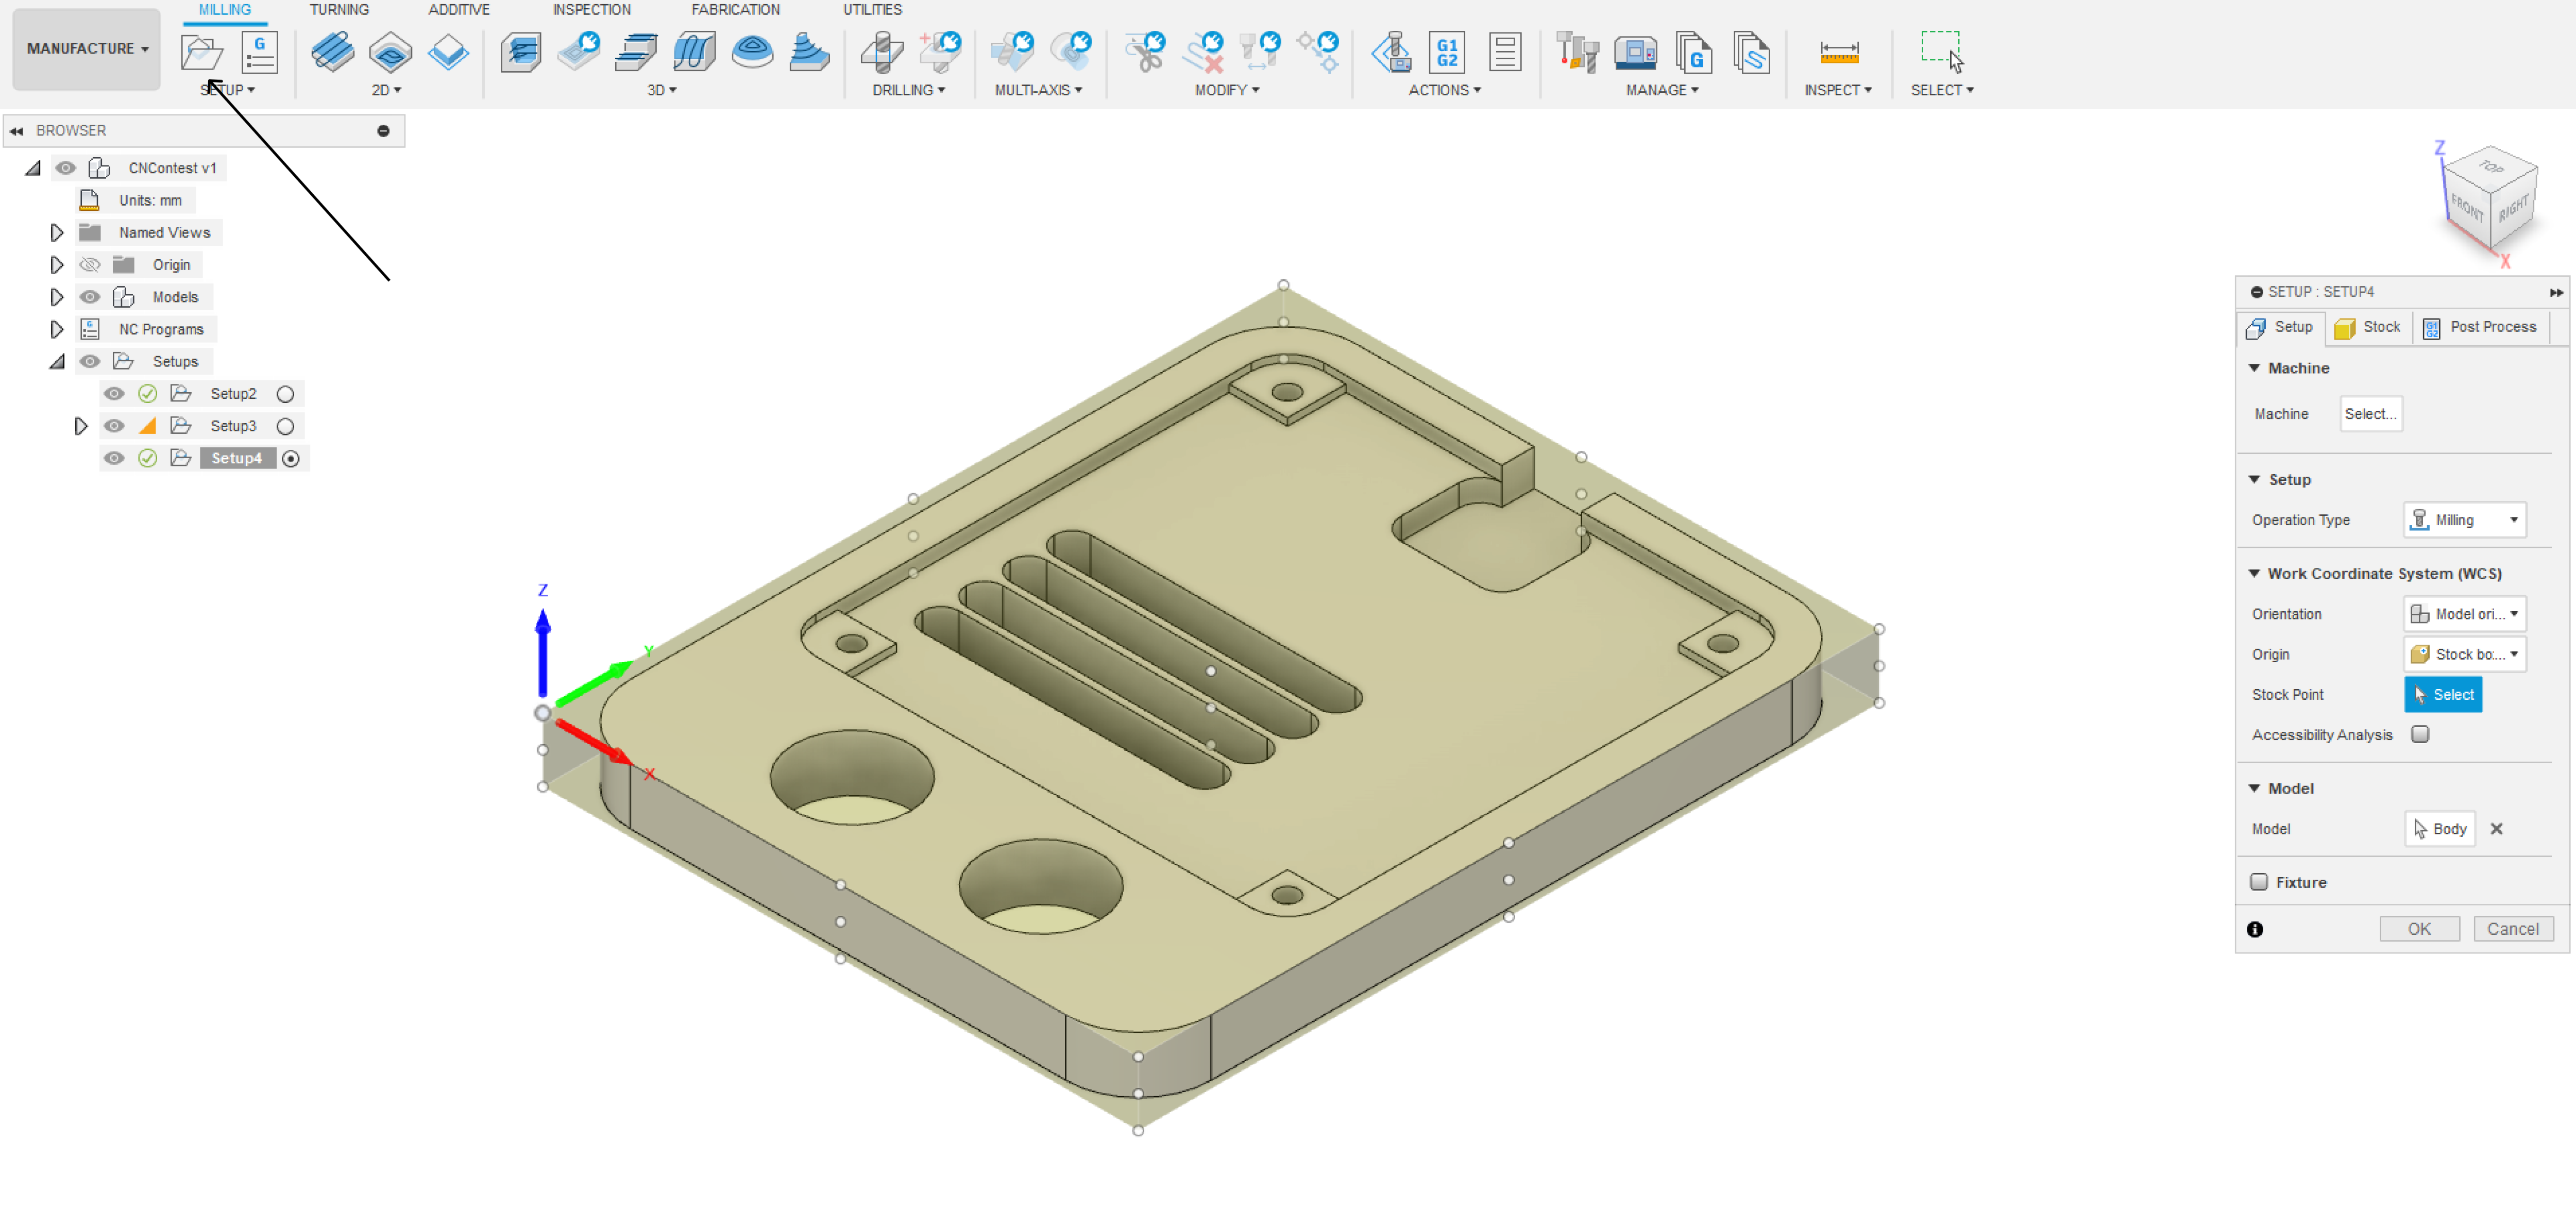Enable Accessibility Analysis checkbox
Screen dimensions: 2576x1225
tap(2420, 734)
